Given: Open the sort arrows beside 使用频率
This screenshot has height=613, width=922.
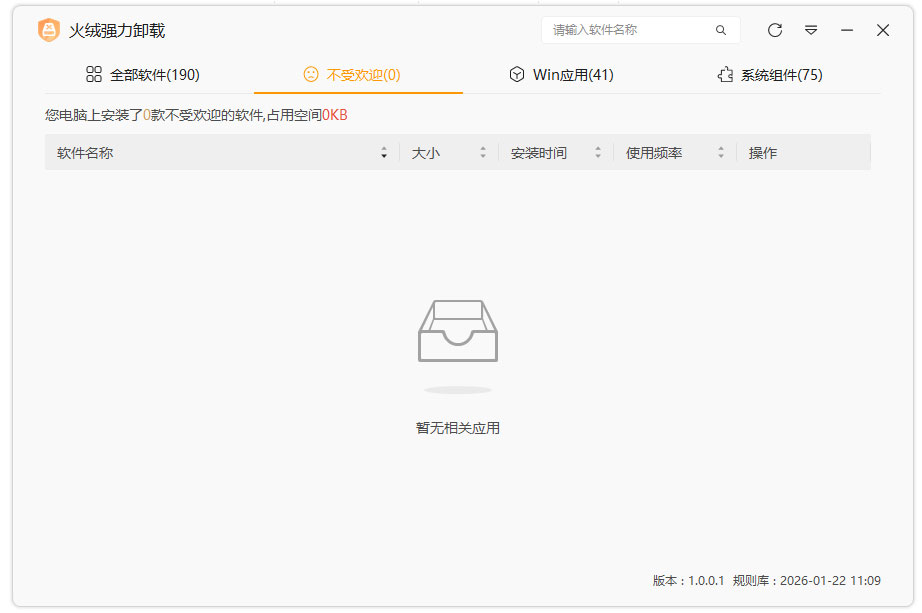Looking at the screenshot, I should [720, 152].
